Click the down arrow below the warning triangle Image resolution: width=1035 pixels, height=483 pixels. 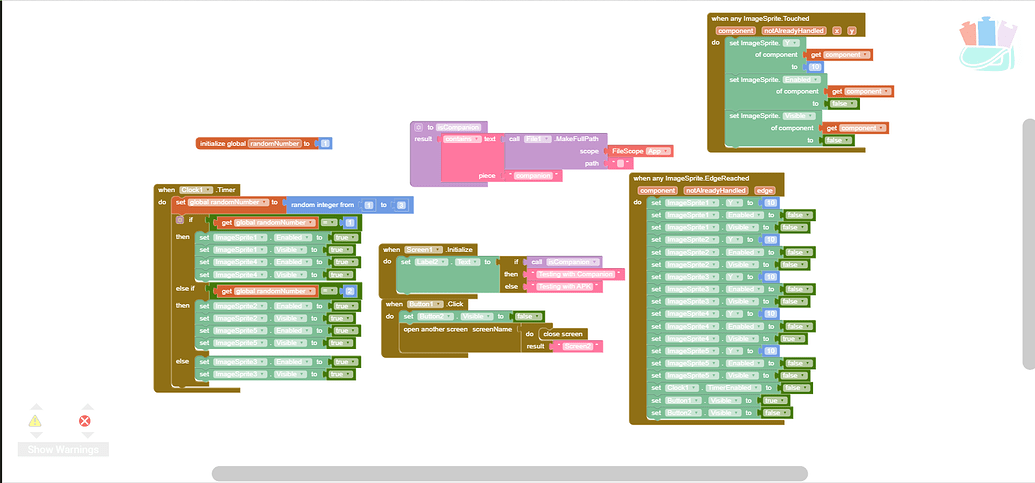35,435
